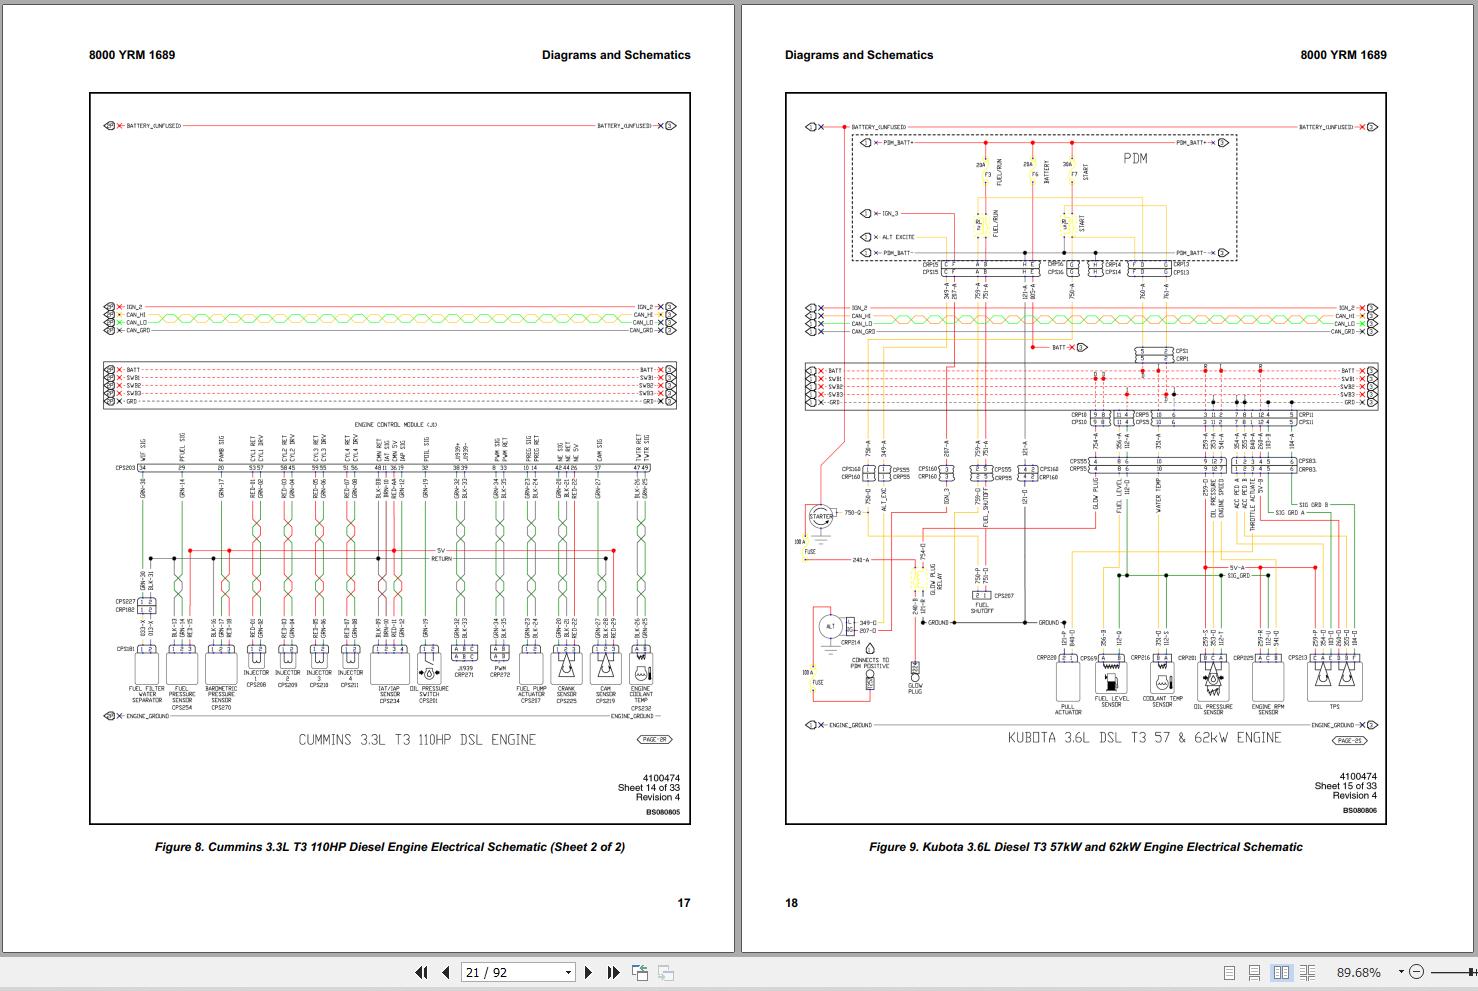Click the zoom out minus button
Image resolution: width=1478 pixels, height=991 pixels.
click(x=1416, y=971)
